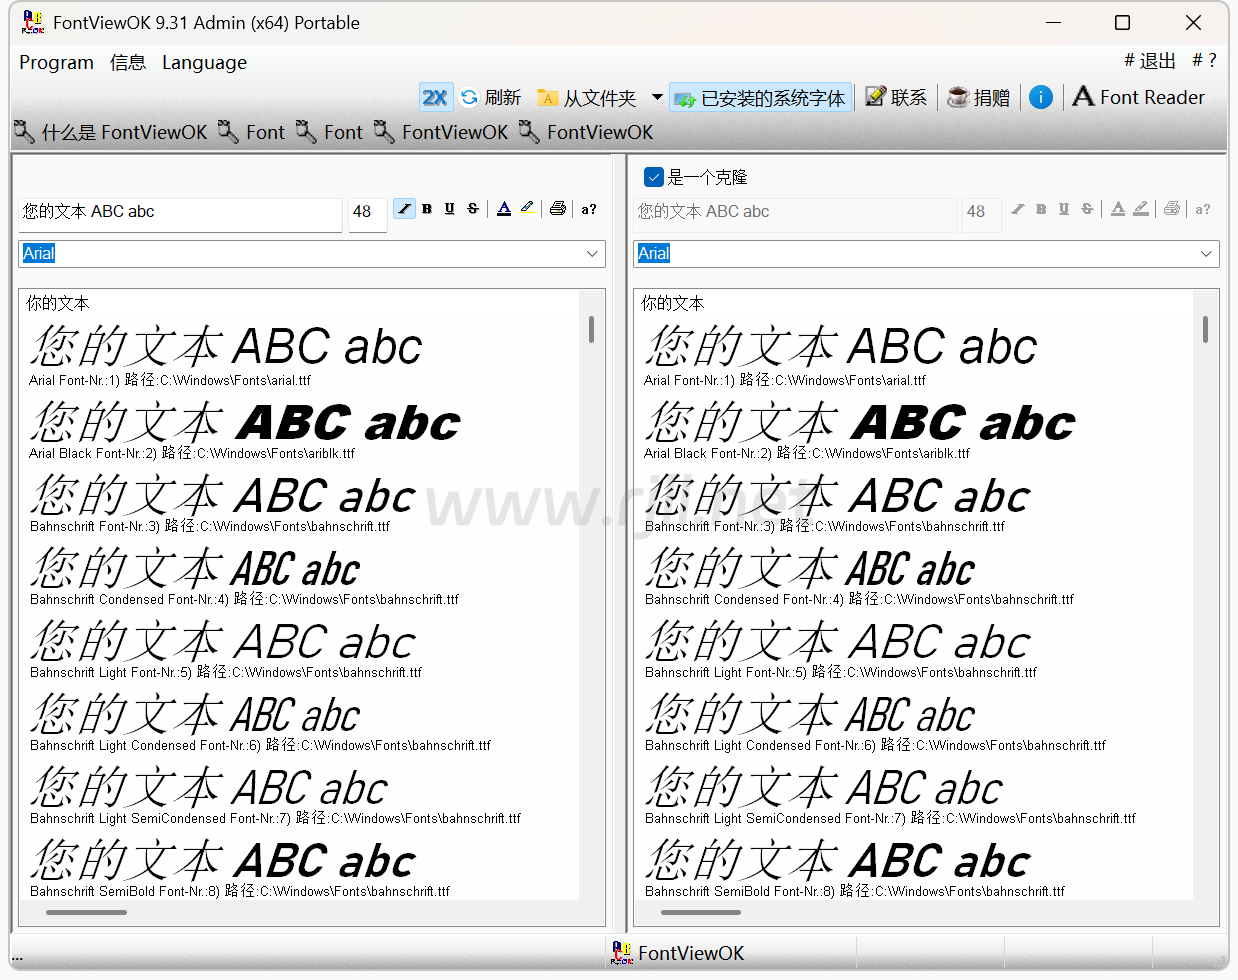
Task: Expand the right Arial font dropdown
Action: (1206, 254)
